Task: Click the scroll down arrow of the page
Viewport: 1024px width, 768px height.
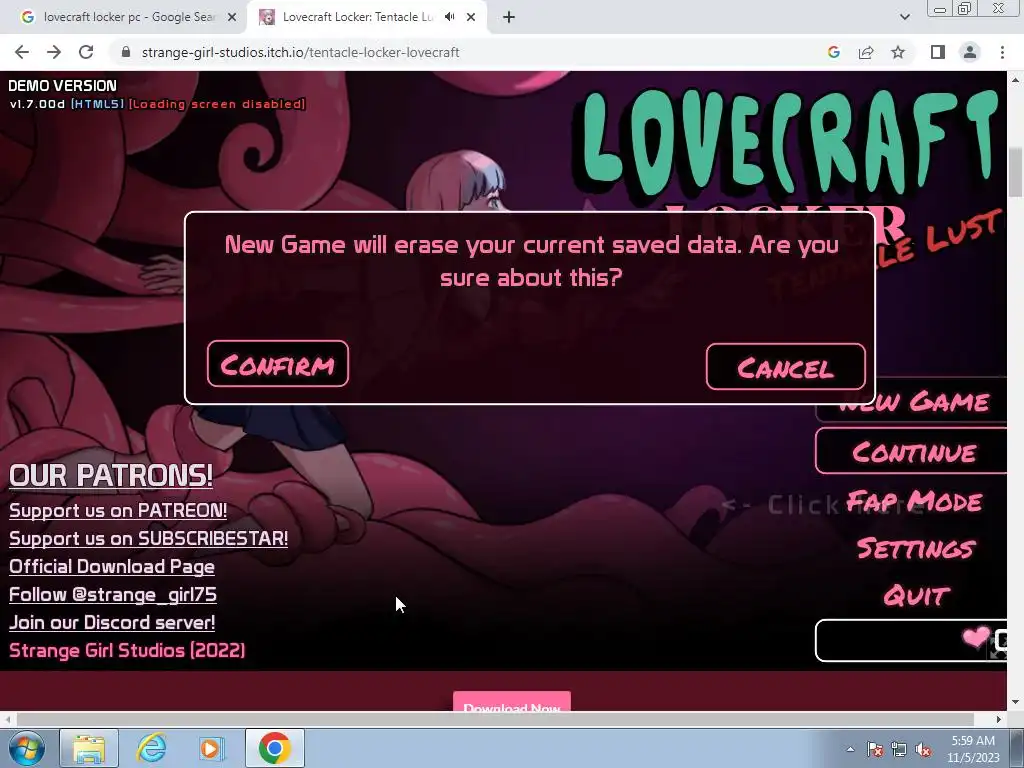Action: (1015, 702)
